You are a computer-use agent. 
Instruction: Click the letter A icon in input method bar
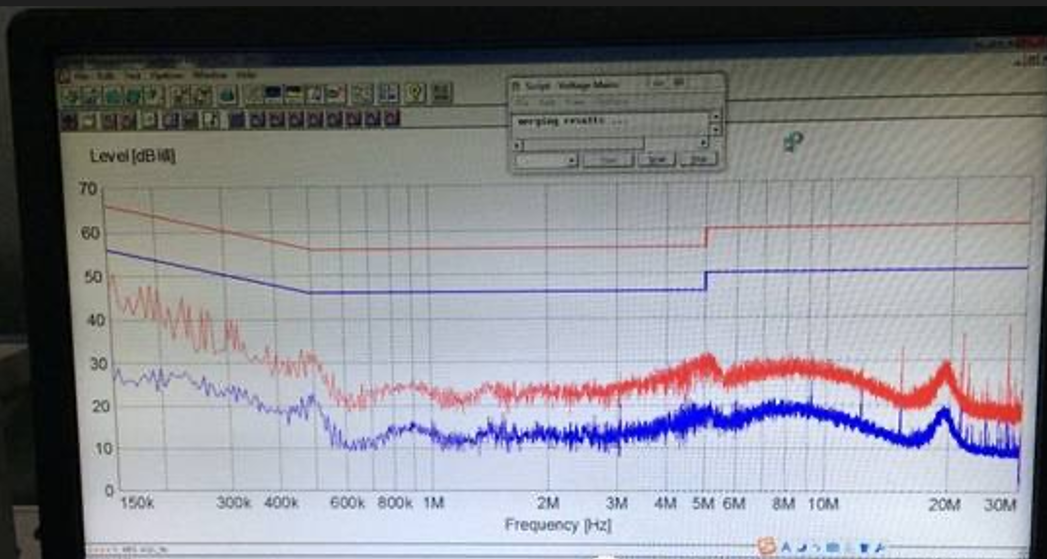[x=787, y=547]
